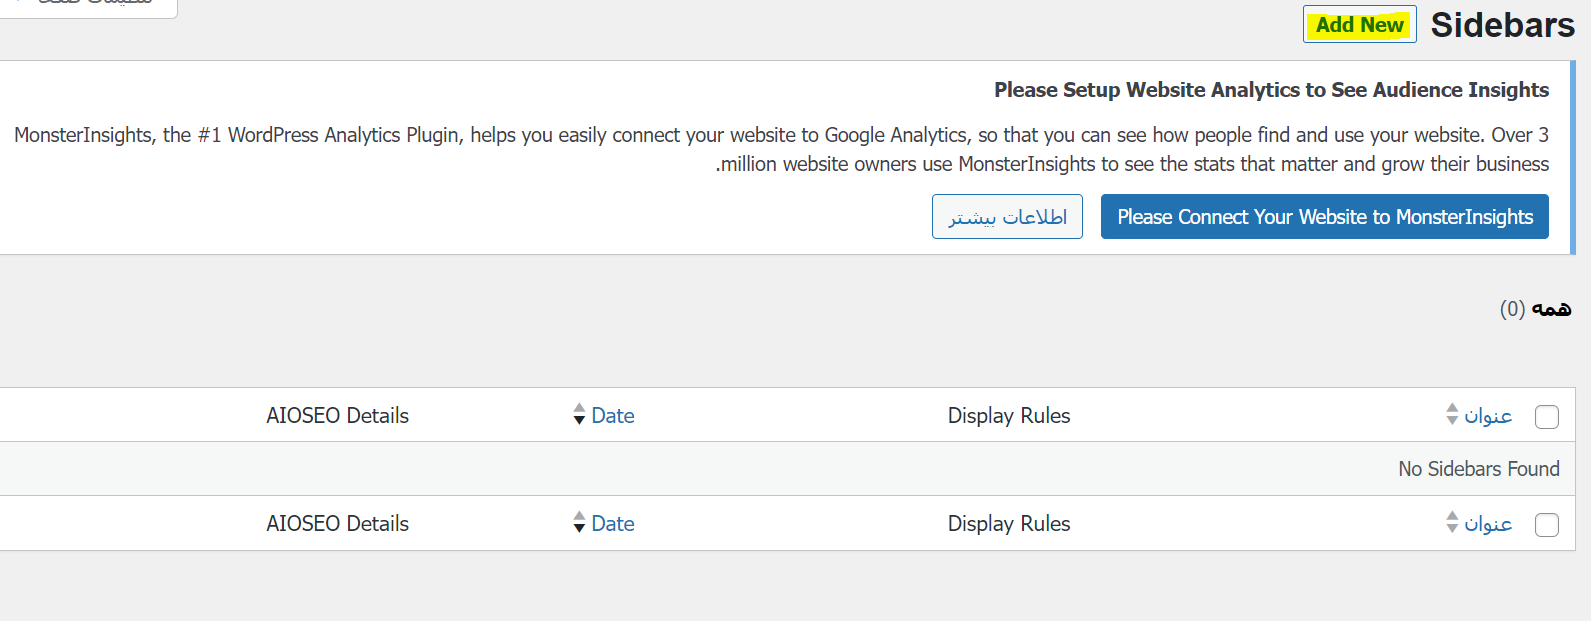Screen dimensions: 1591x621
Task: Sort by عنوان in the table footer
Action: pos(1488,523)
